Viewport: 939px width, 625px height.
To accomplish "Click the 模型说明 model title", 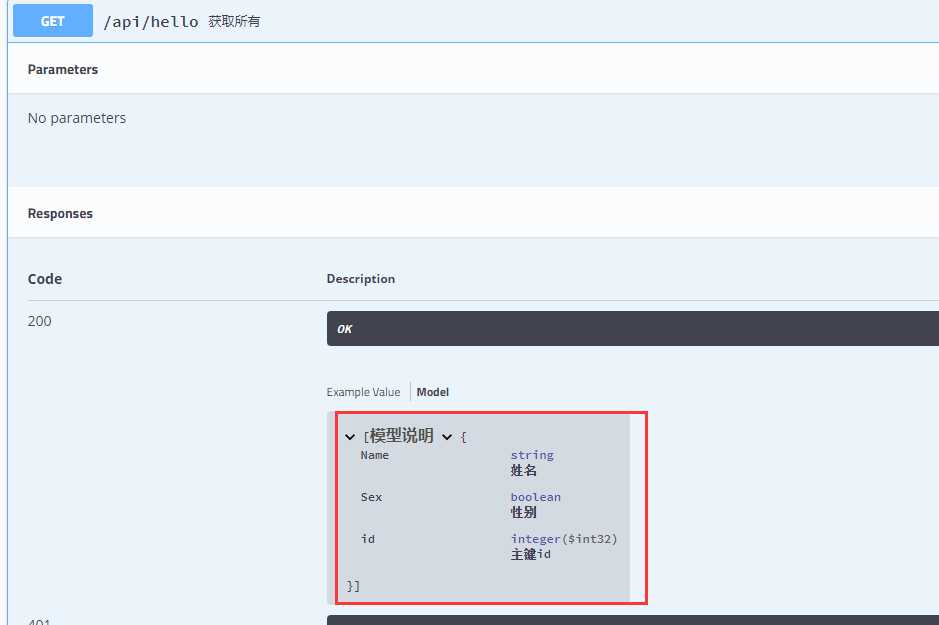I will pyautogui.click(x=401, y=436).
